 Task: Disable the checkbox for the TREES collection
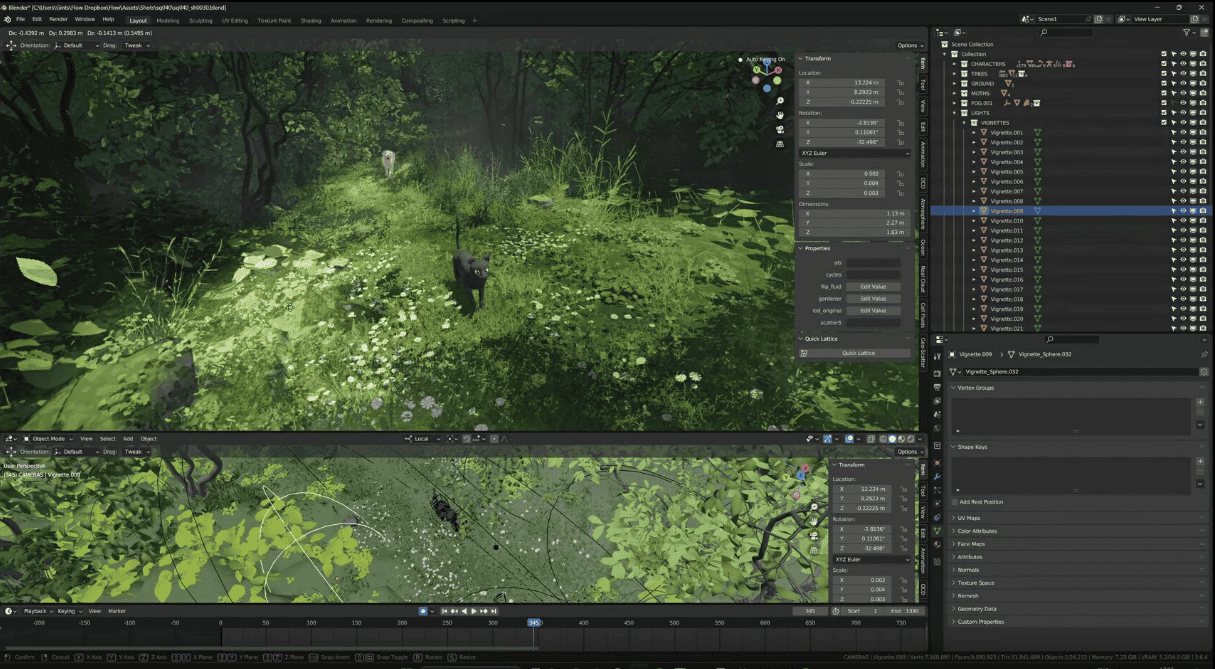click(x=1163, y=73)
